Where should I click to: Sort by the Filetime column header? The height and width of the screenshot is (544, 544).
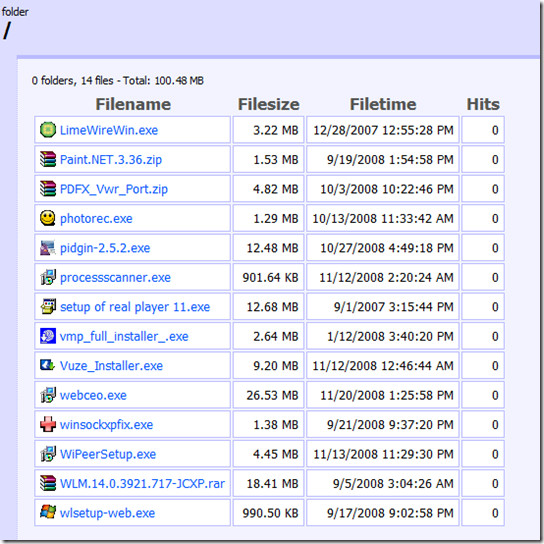383,104
